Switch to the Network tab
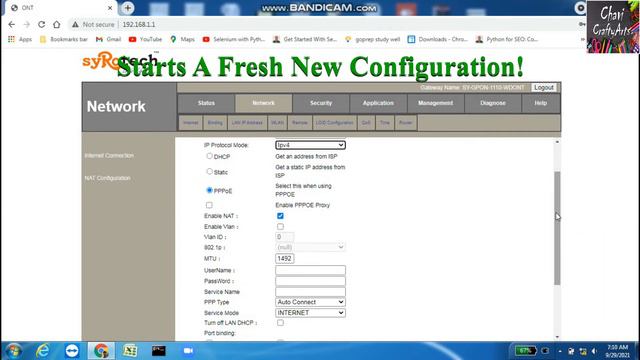 263,103
